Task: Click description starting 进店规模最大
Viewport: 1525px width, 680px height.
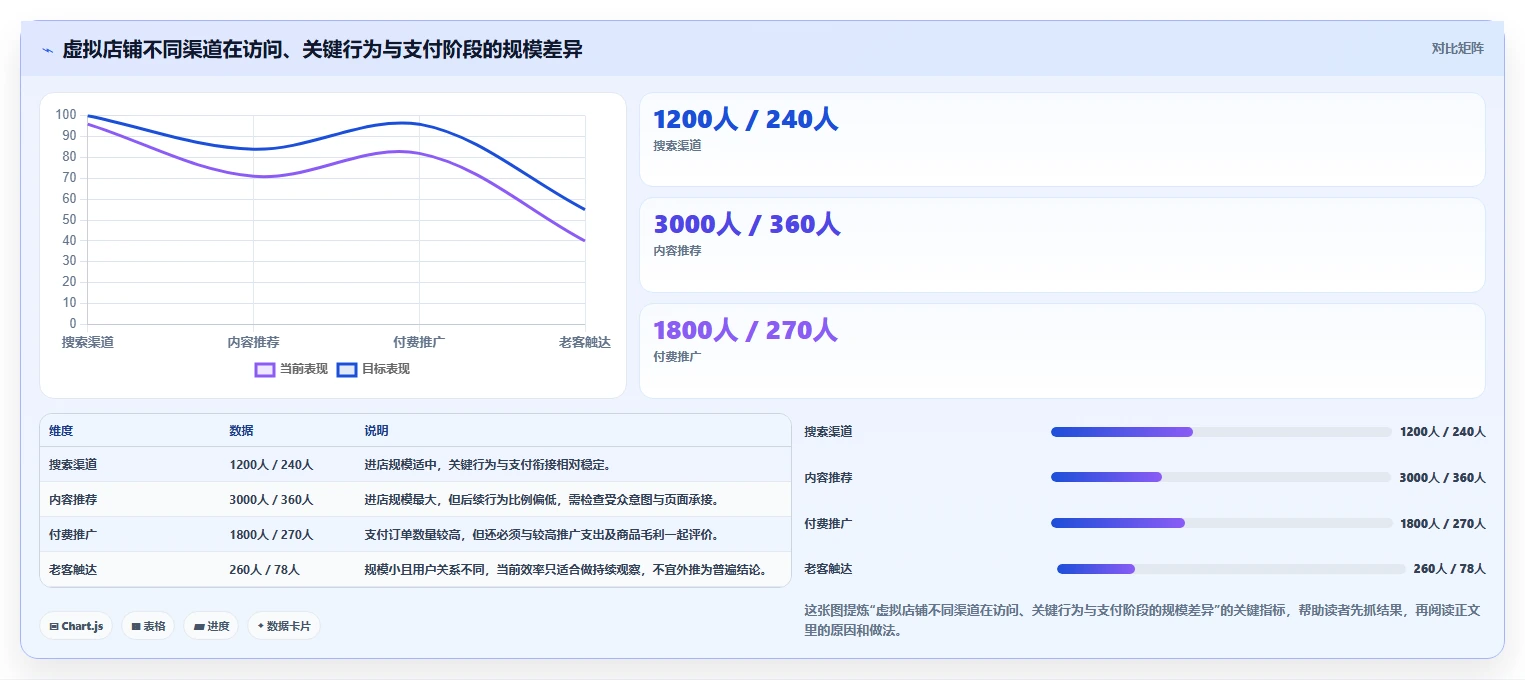Action: coord(541,500)
